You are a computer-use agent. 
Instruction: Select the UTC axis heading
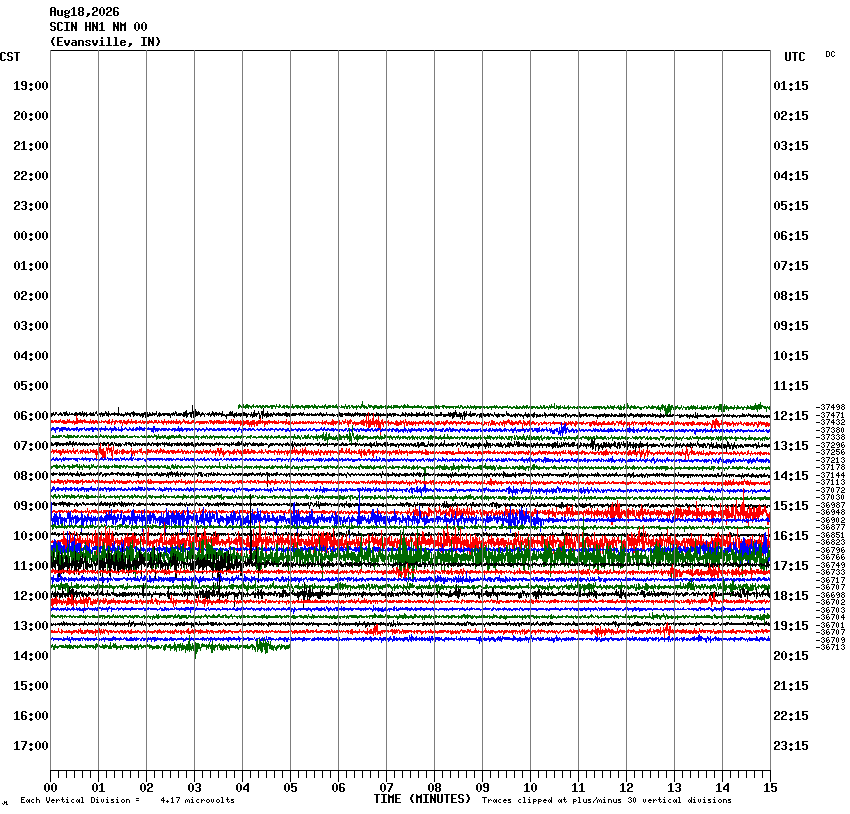click(x=795, y=57)
